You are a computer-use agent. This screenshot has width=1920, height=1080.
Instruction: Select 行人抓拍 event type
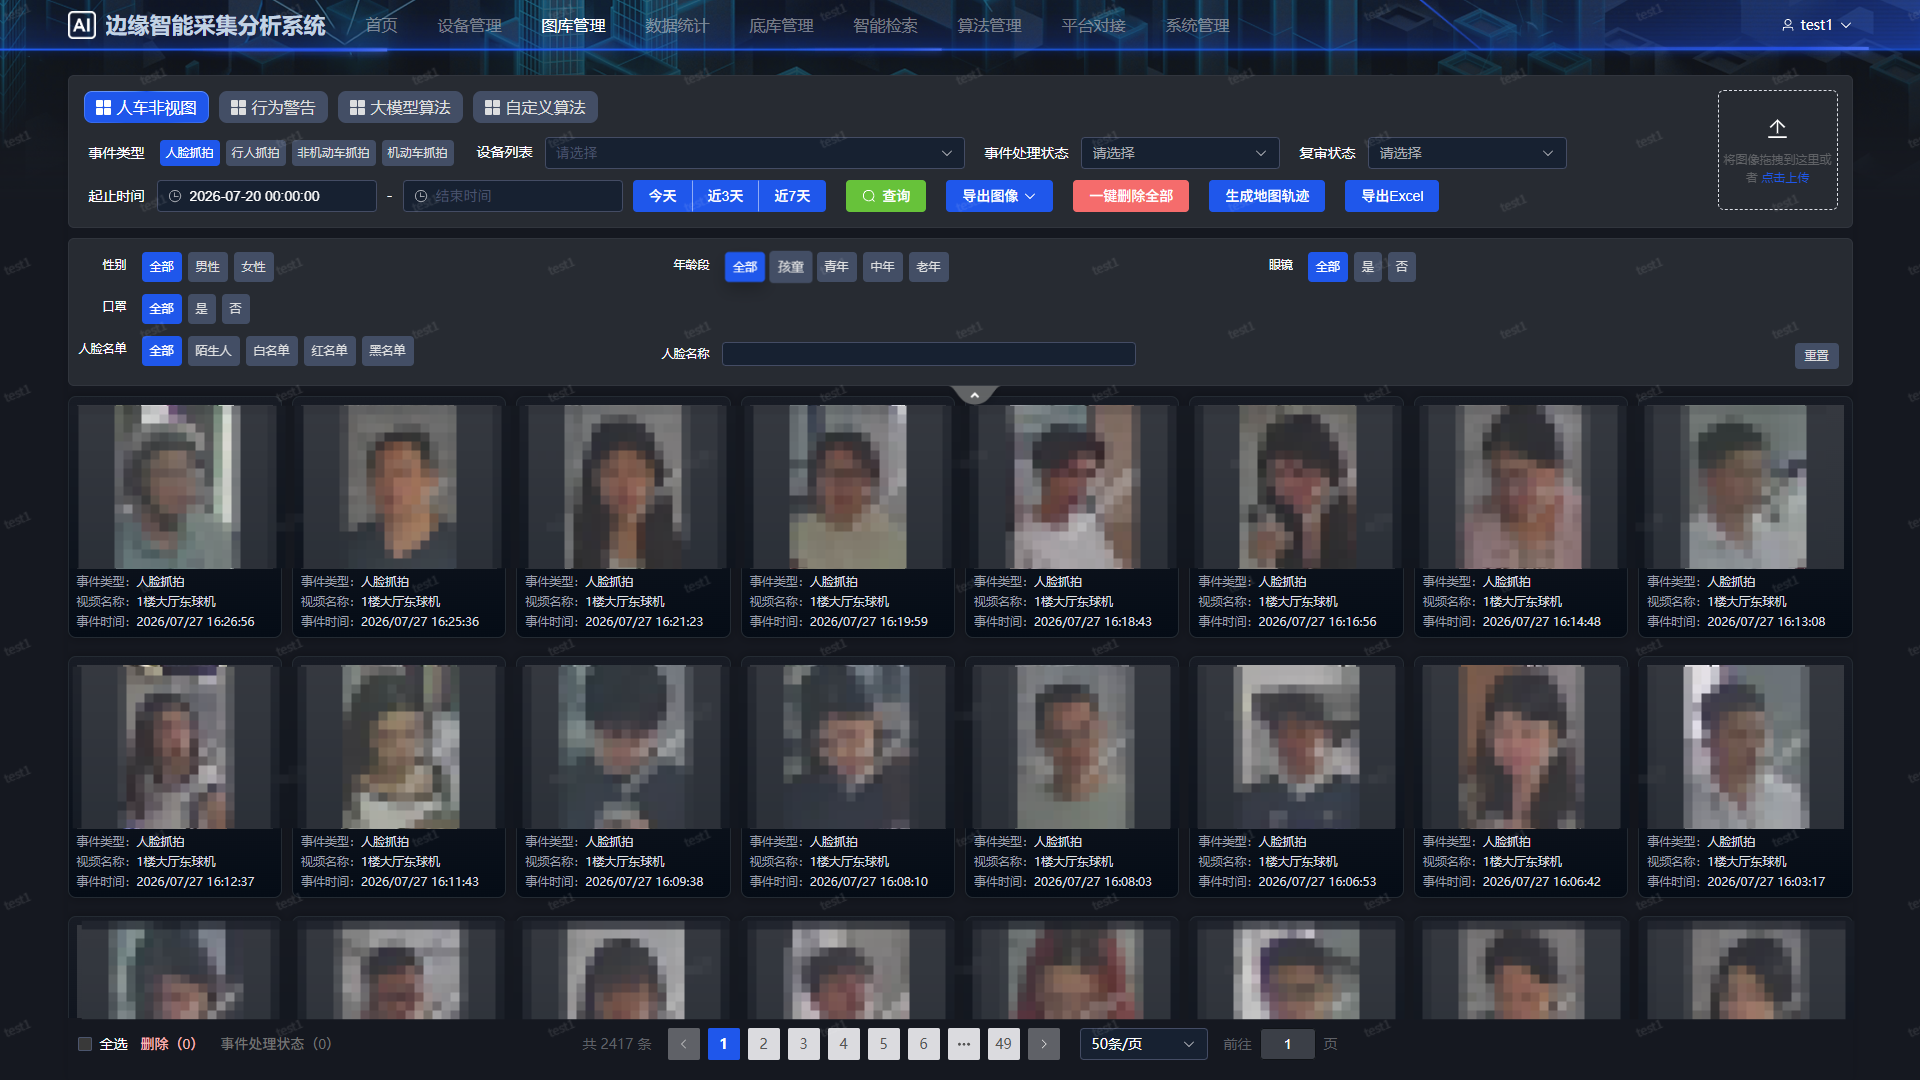(x=256, y=153)
